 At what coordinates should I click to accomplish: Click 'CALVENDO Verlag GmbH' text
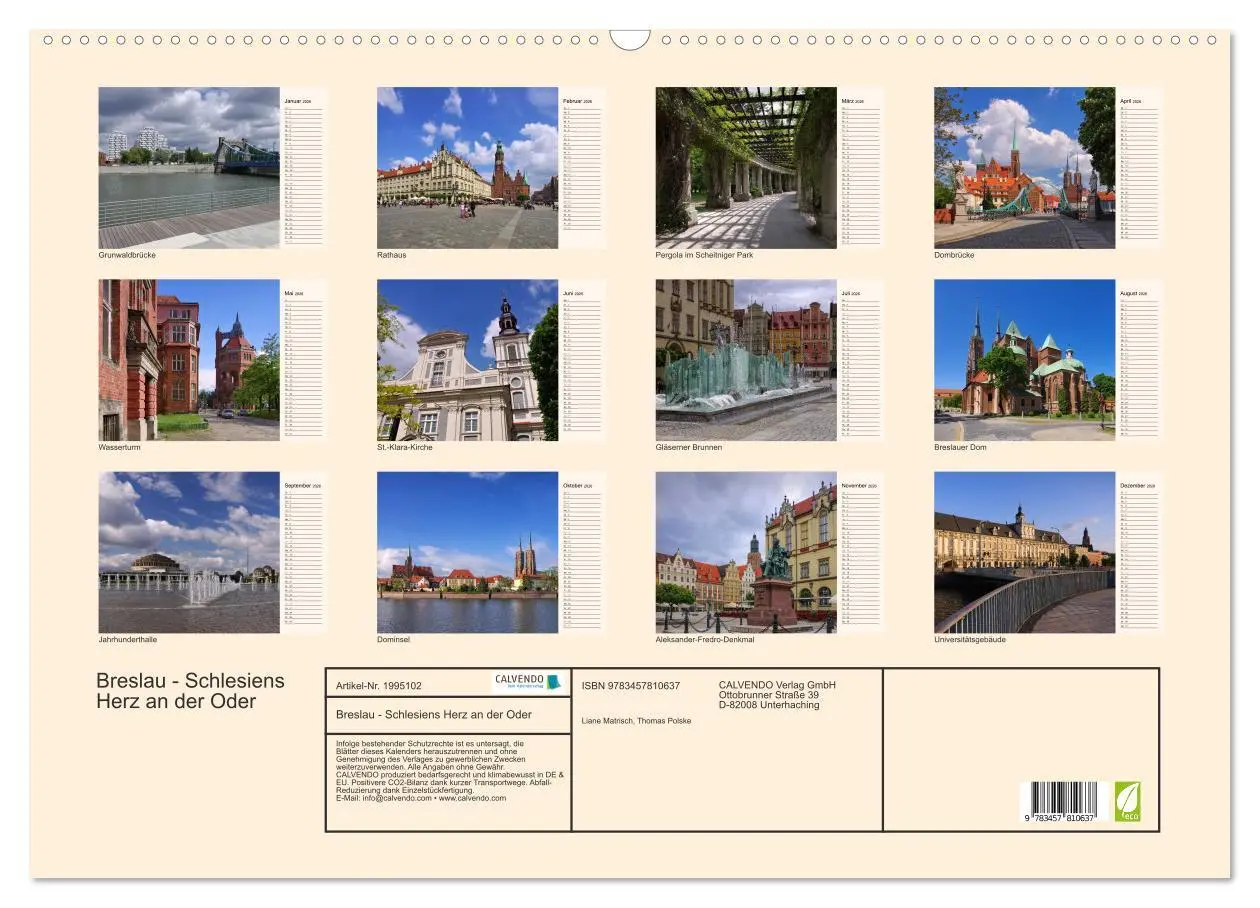tap(777, 685)
